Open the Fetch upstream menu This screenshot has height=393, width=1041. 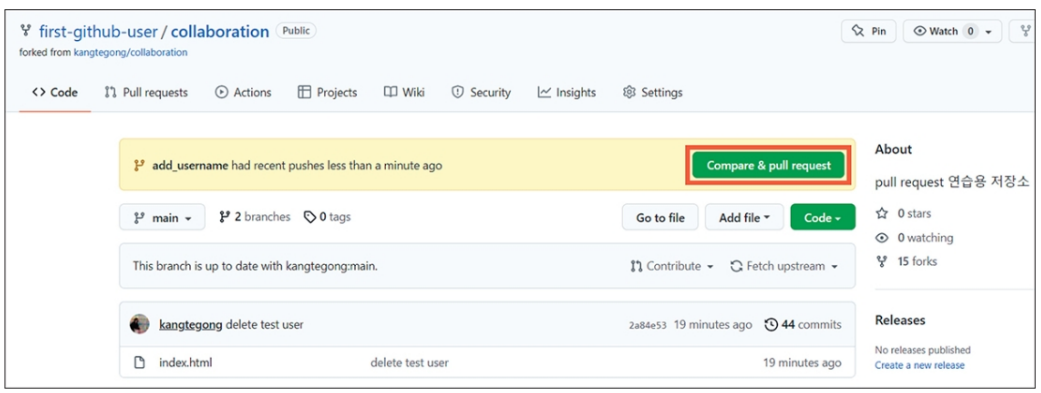click(x=784, y=266)
